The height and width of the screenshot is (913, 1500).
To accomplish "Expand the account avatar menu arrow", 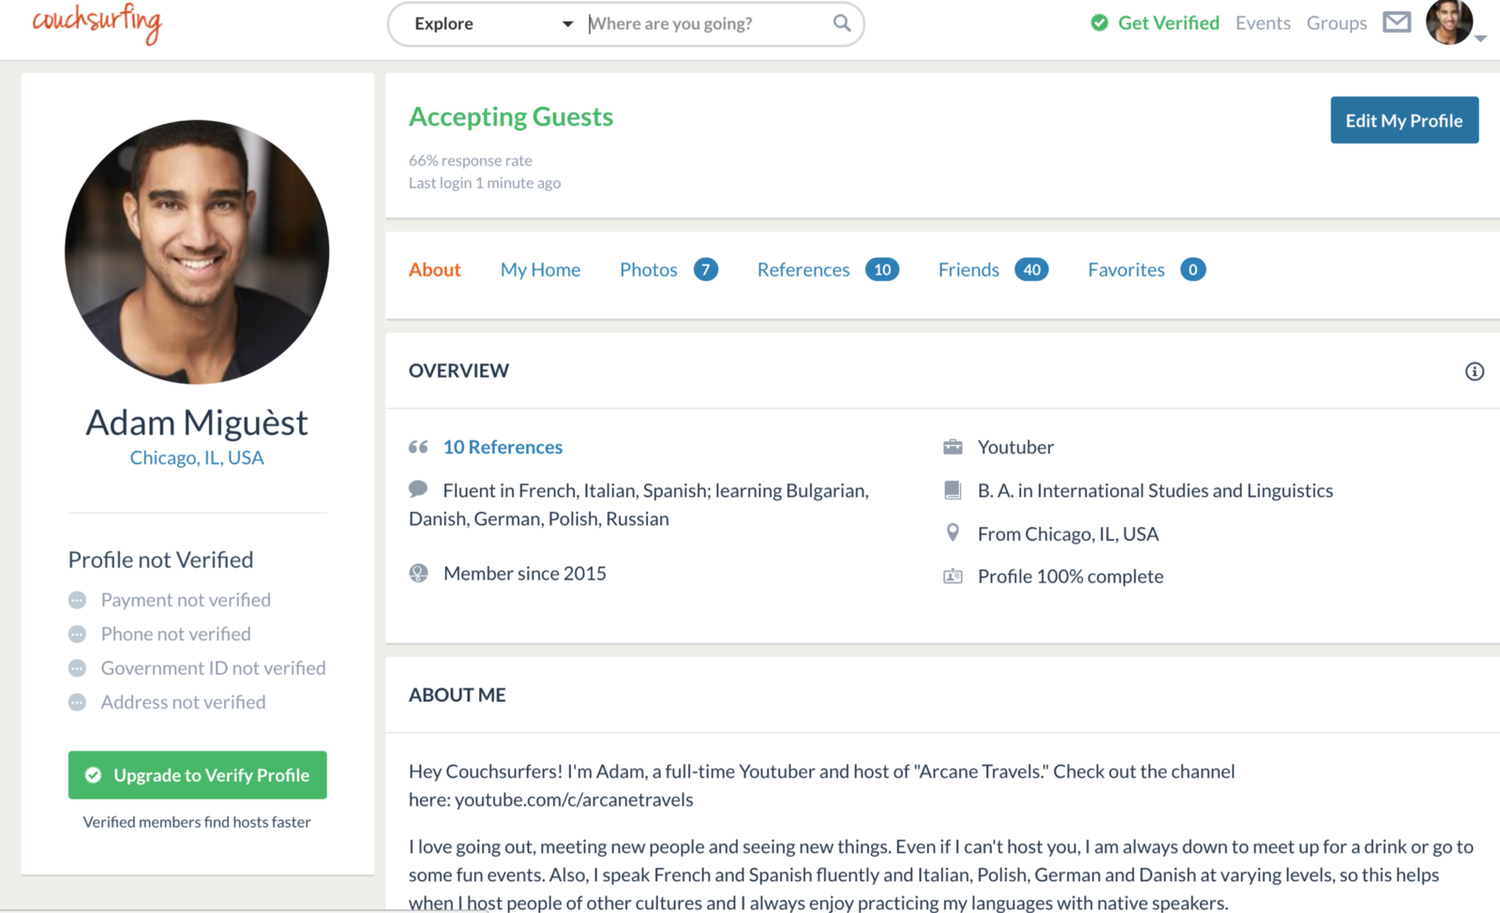I will pos(1481,37).
